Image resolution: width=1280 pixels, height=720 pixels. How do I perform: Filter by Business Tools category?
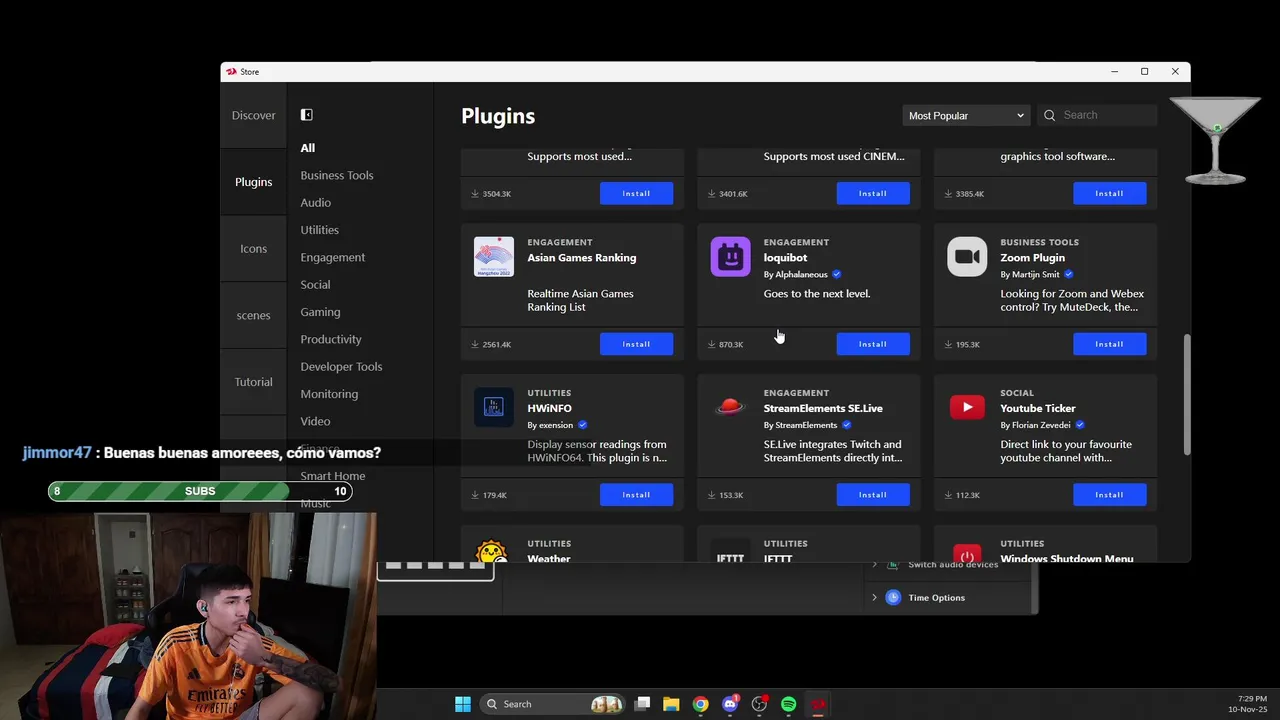click(337, 175)
